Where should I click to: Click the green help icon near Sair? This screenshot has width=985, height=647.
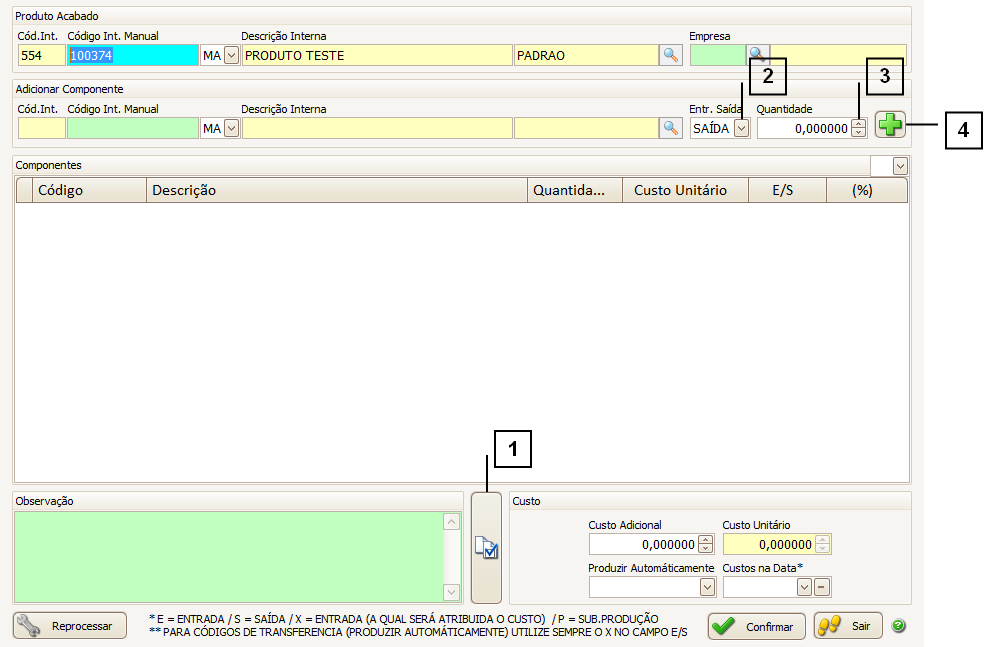pyautogui.click(x=898, y=626)
